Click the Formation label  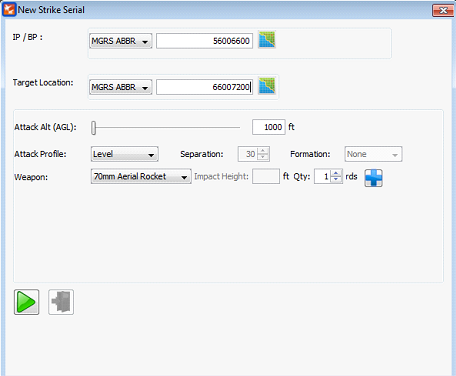tap(310, 154)
